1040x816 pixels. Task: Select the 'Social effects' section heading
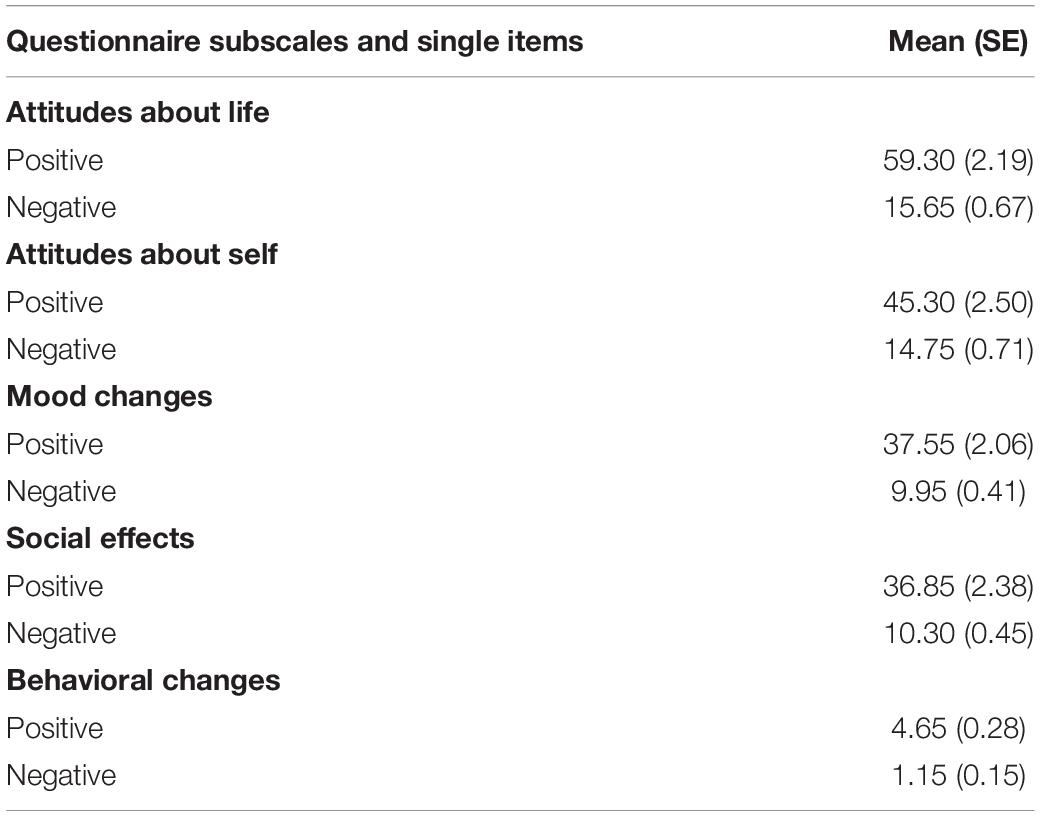pos(100,538)
